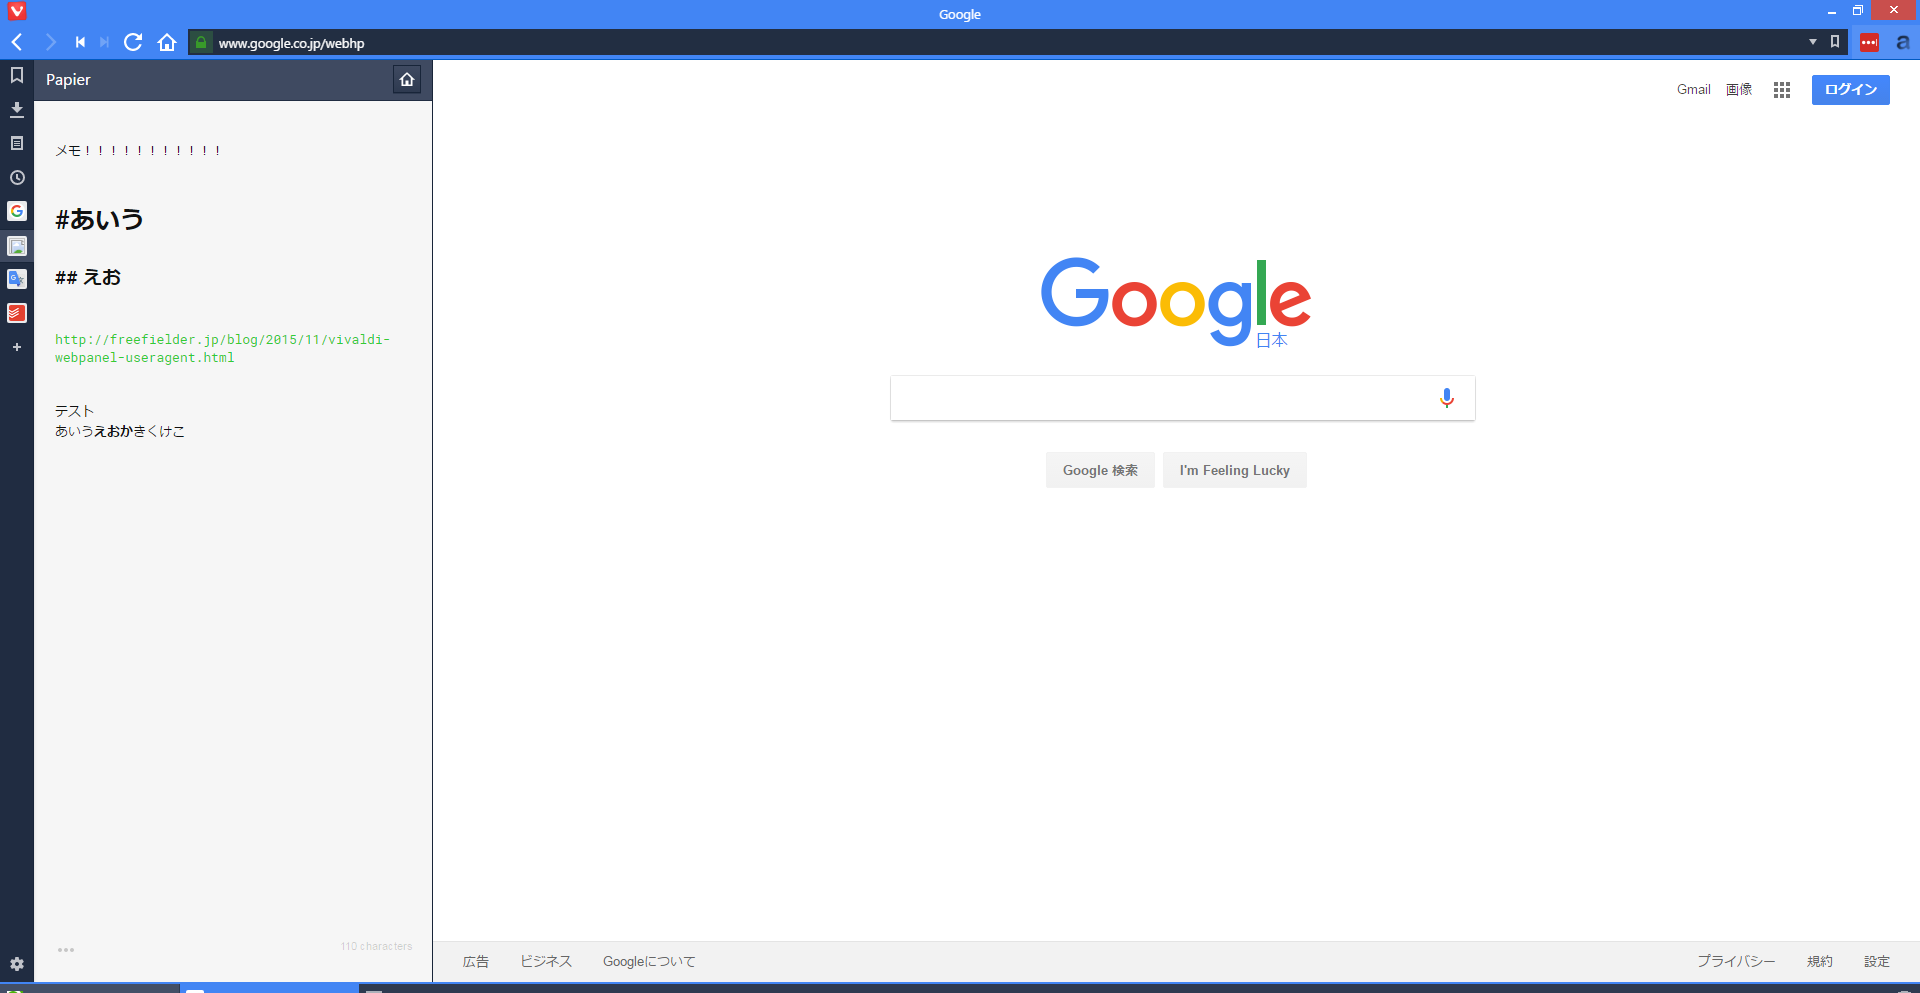Open the Google web panel
This screenshot has width=1920, height=993.
[17, 211]
